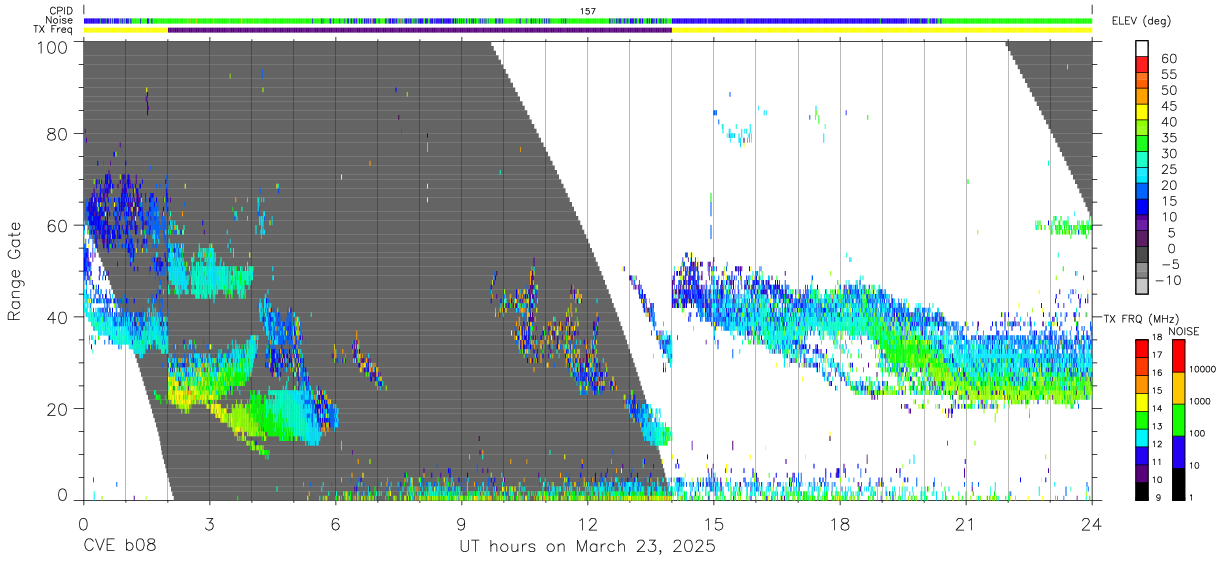Click the Noise row label
This screenshot has width=1228, height=567.
(59, 20)
